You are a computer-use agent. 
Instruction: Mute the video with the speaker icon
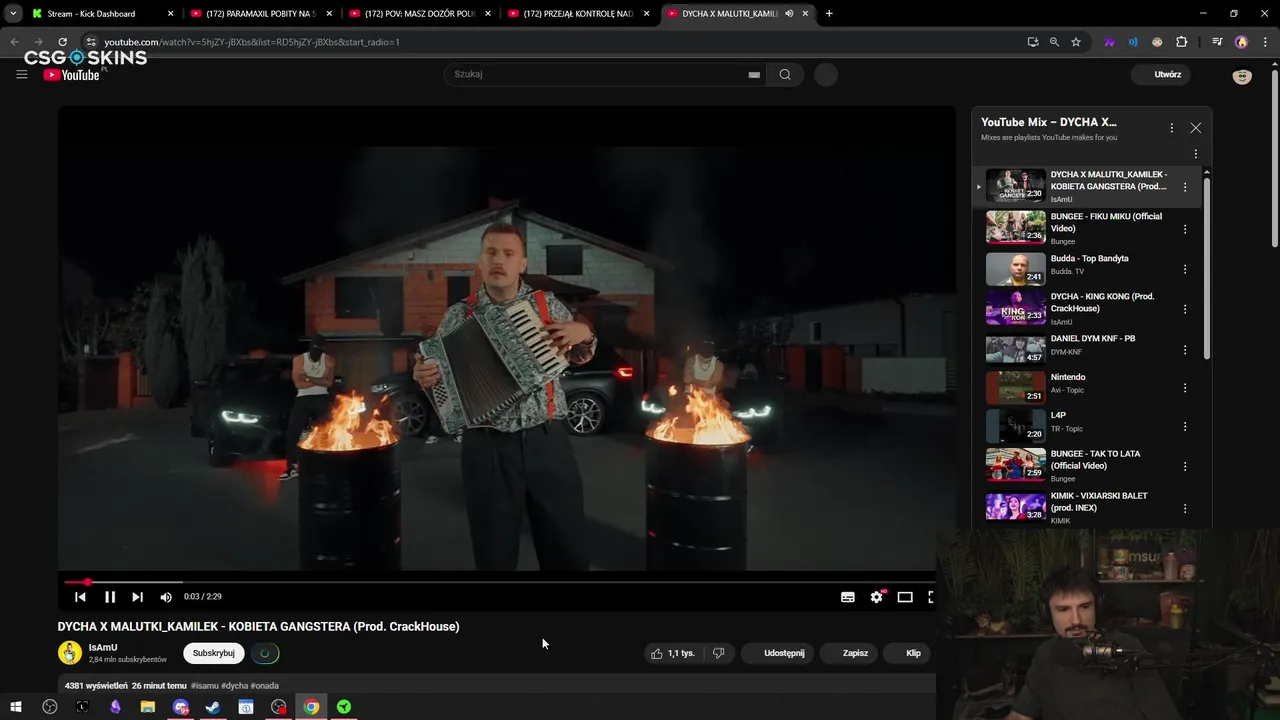166,597
